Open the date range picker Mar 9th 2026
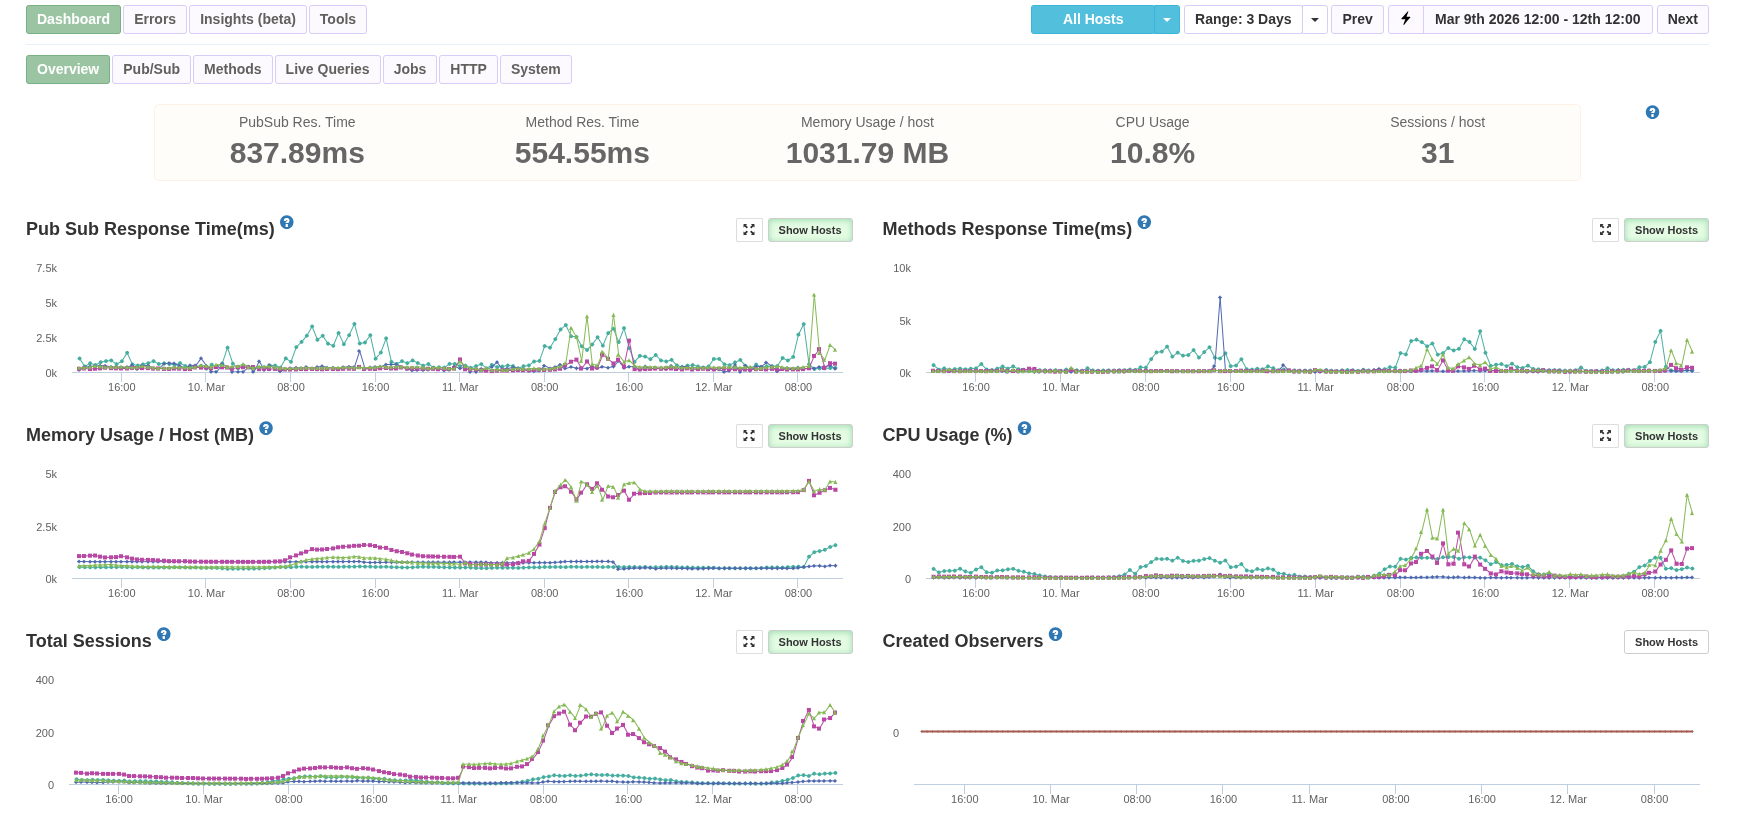The height and width of the screenshot is (829, 1756). (x=1536, y=19)
